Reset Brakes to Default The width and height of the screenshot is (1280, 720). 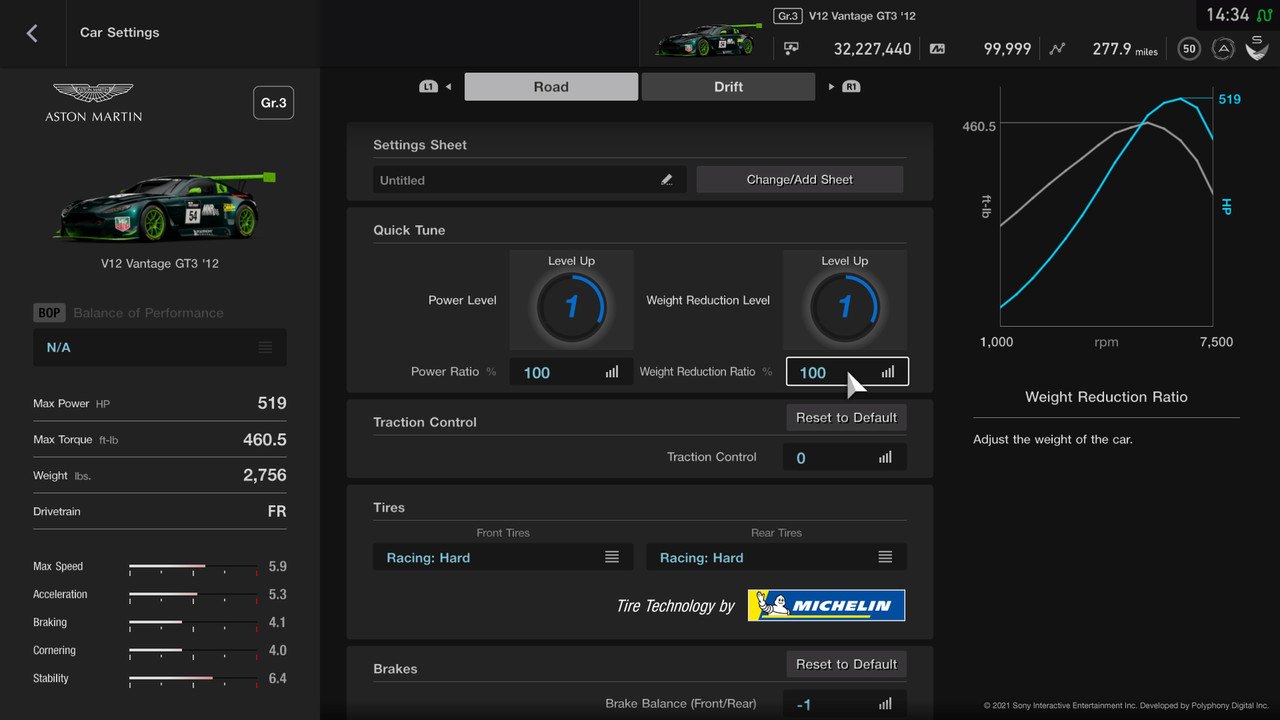point(846,664)
